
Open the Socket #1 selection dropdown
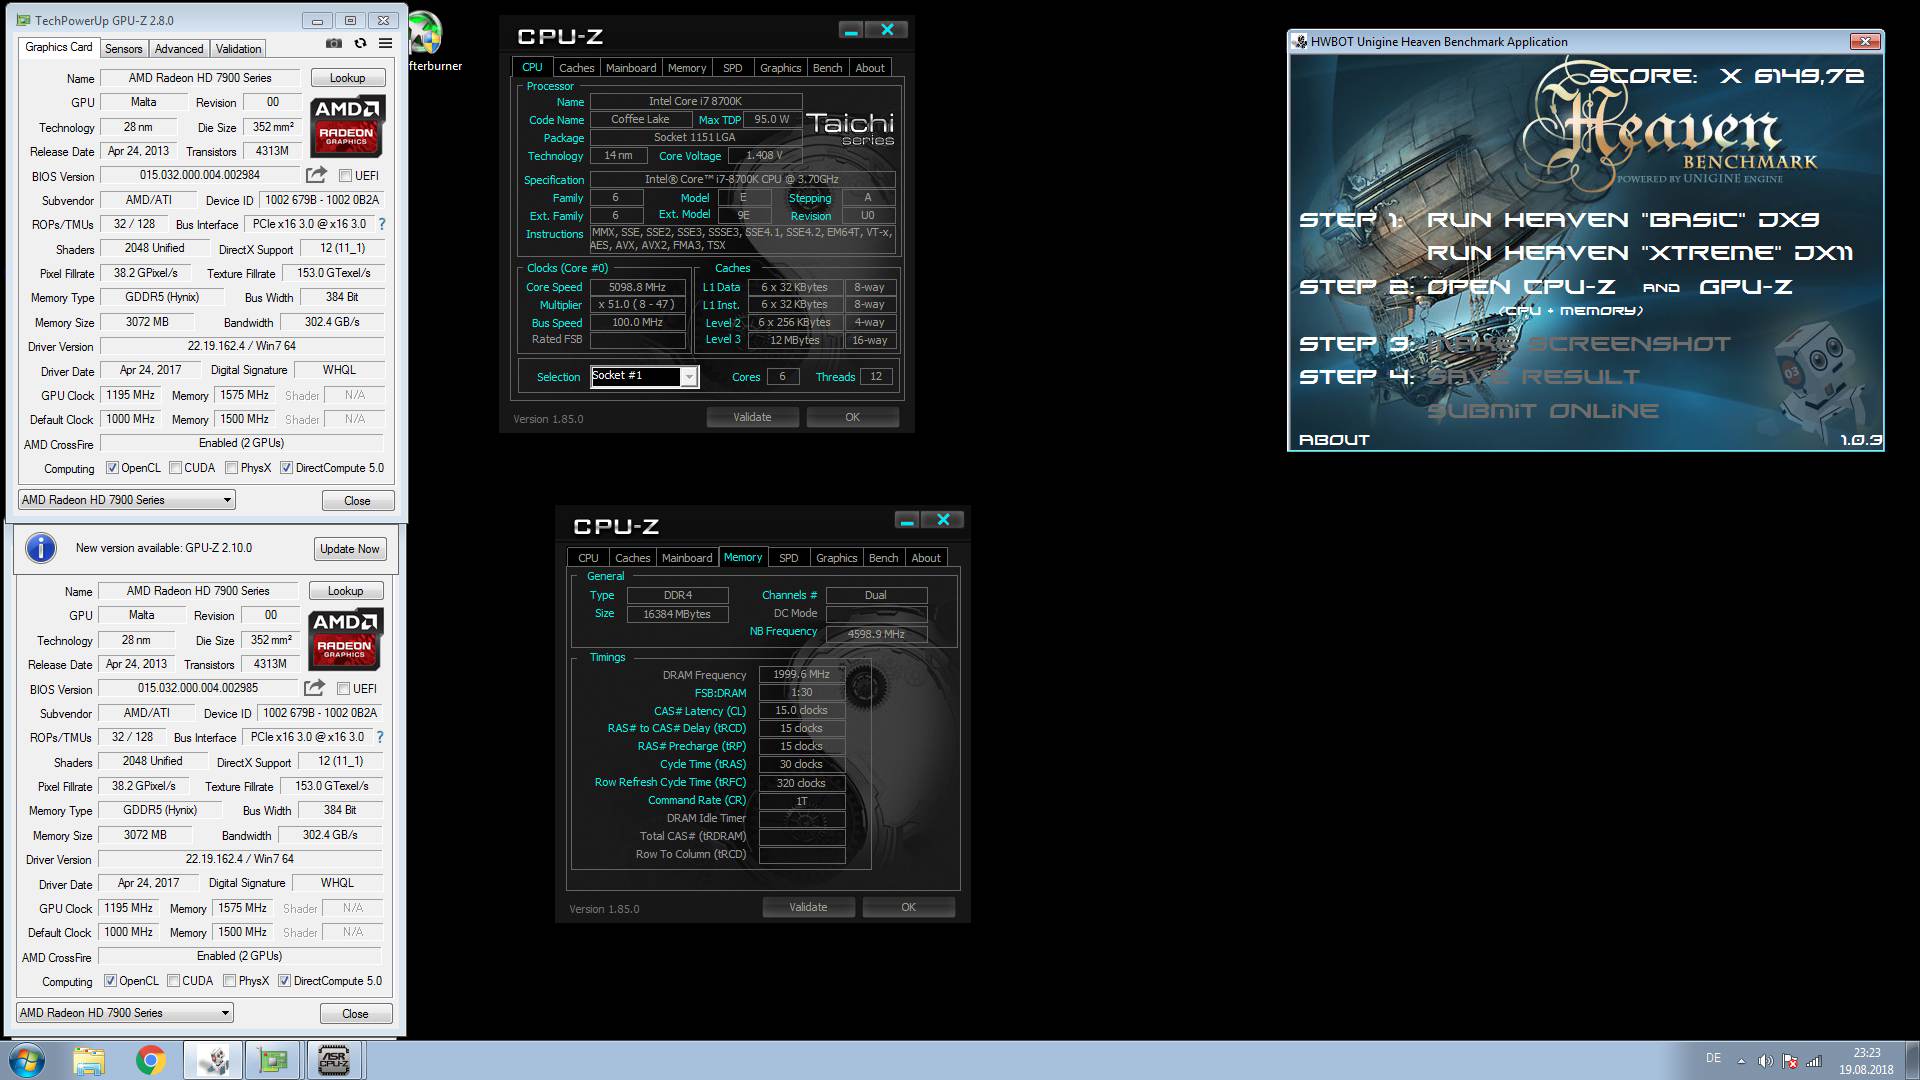[x=644, y=377]
